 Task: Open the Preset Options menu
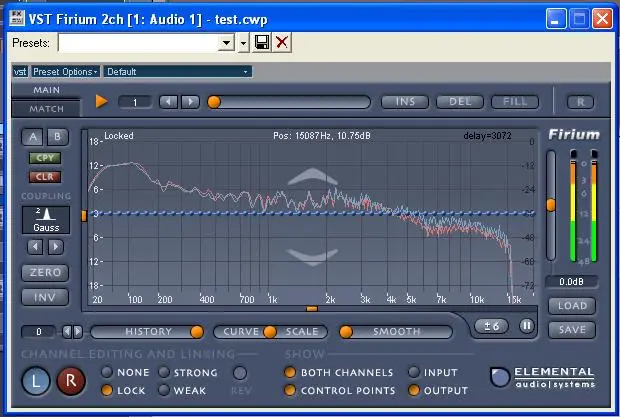pos(65,72)
